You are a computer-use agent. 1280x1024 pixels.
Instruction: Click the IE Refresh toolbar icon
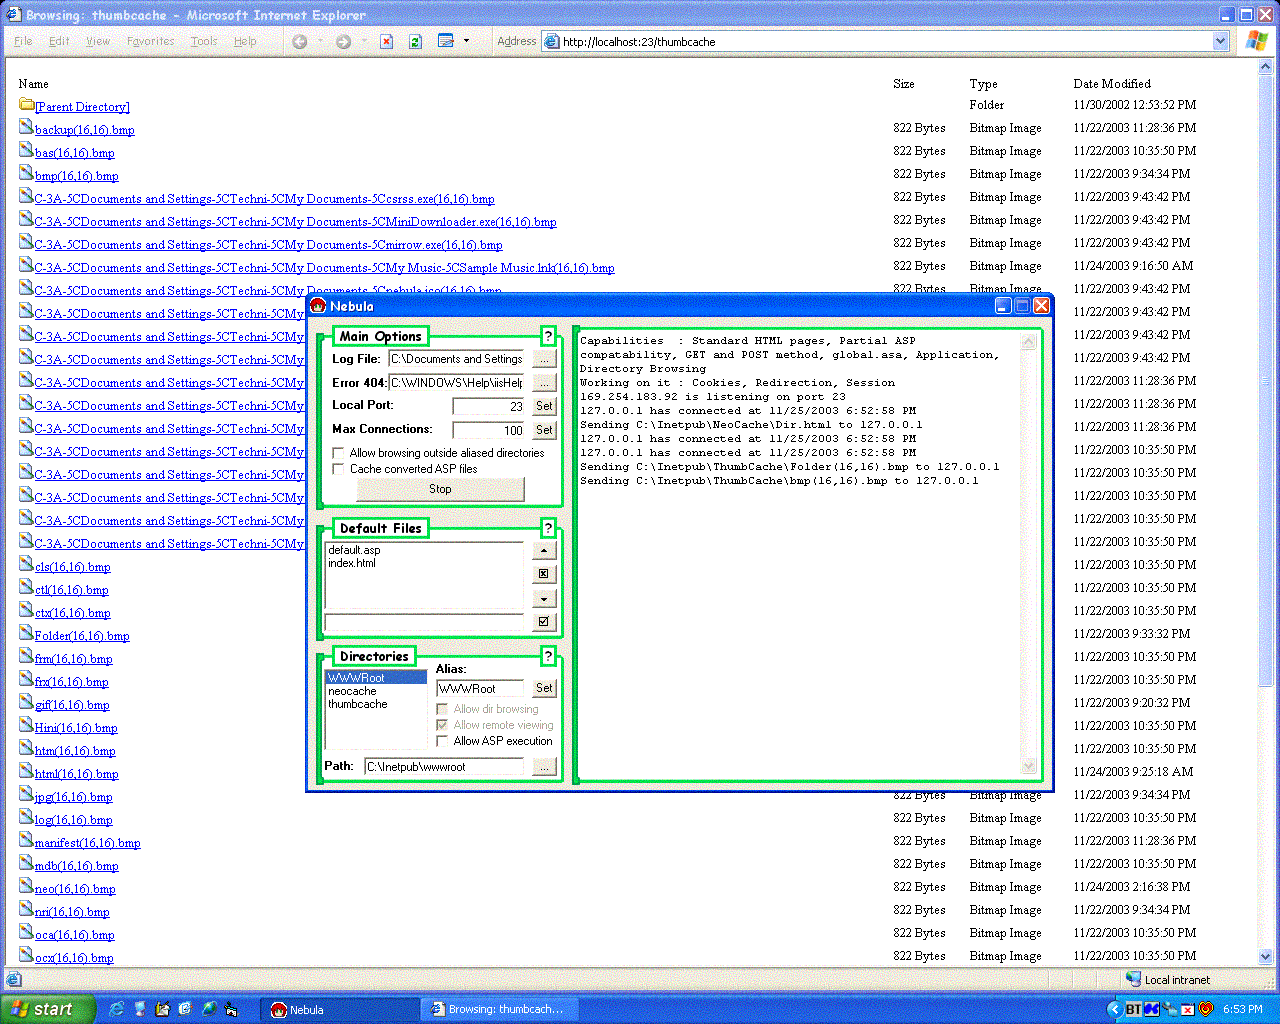click(415, 41)
